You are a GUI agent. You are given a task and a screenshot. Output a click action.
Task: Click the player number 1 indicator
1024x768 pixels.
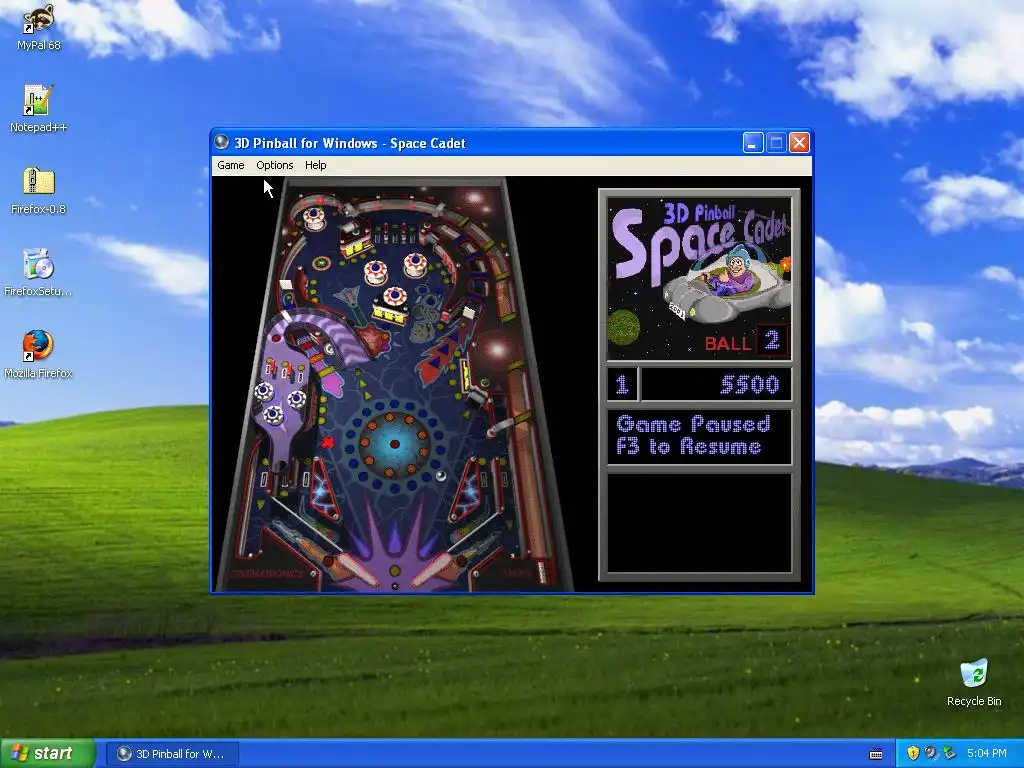point(622,384)
